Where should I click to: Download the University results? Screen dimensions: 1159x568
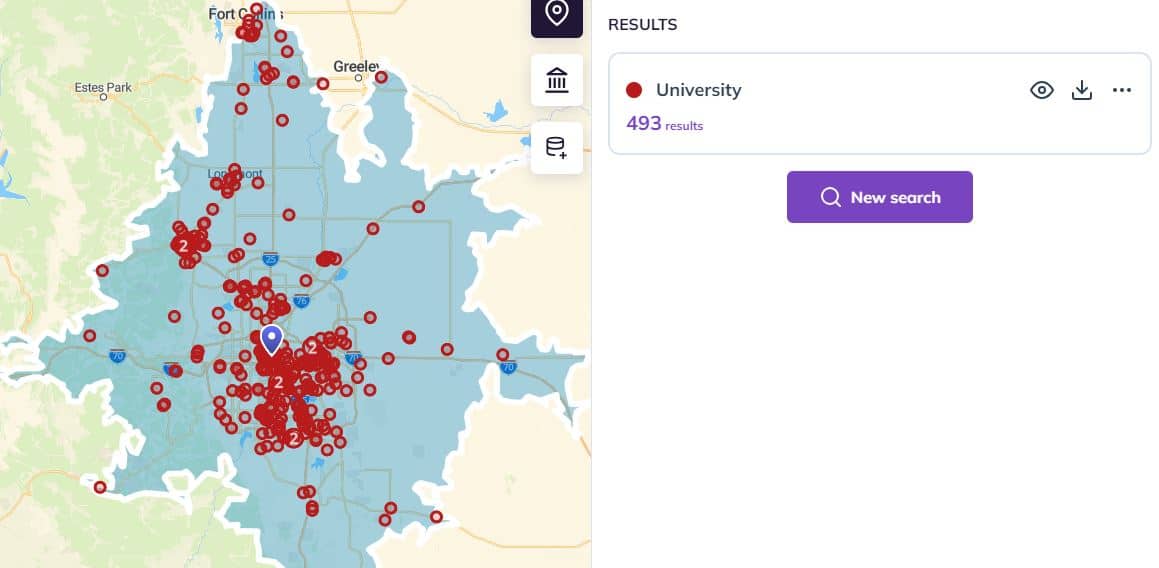[x=1081, y=90]
